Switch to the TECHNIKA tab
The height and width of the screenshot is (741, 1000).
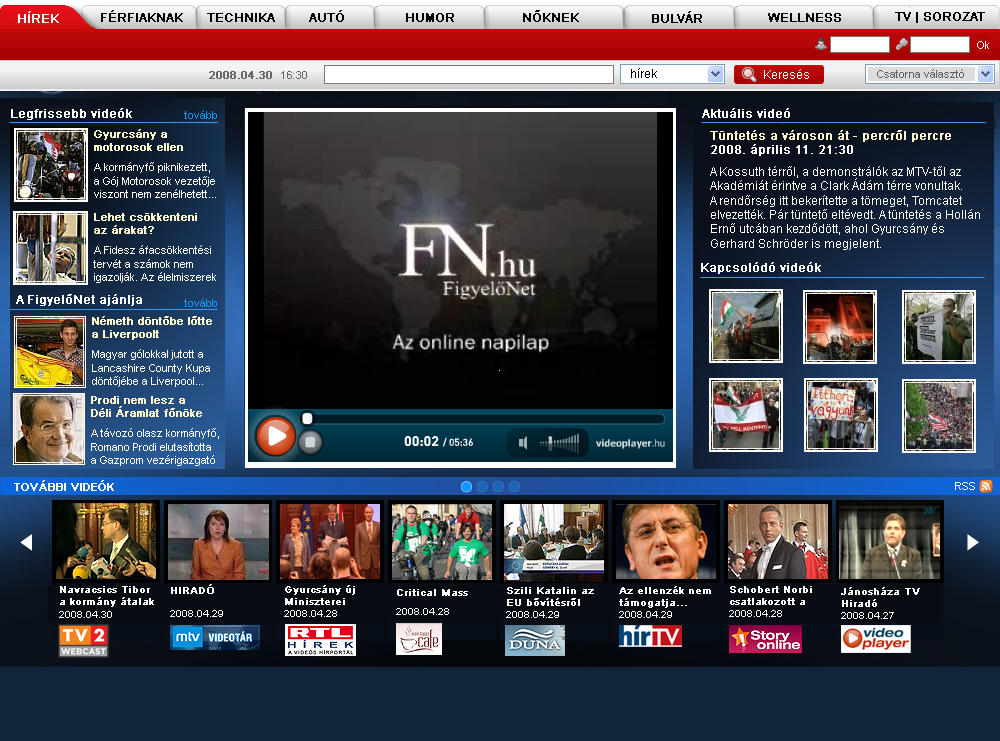click(241, 17)
